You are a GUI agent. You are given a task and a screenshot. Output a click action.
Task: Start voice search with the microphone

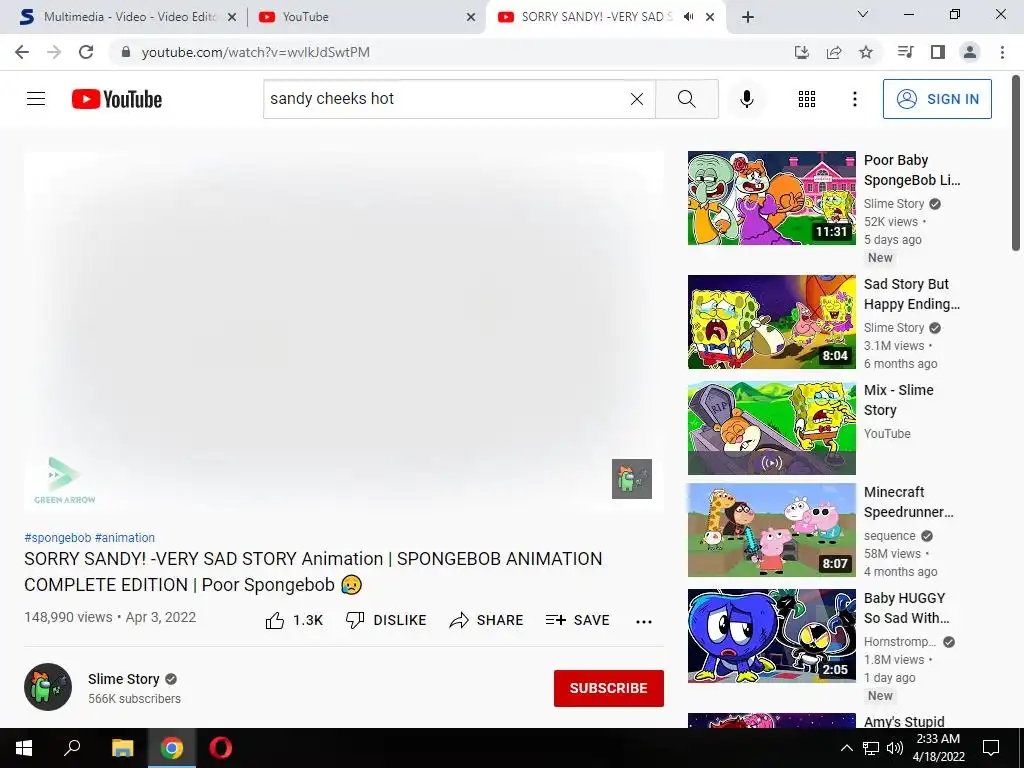click(x=747, y=99)
